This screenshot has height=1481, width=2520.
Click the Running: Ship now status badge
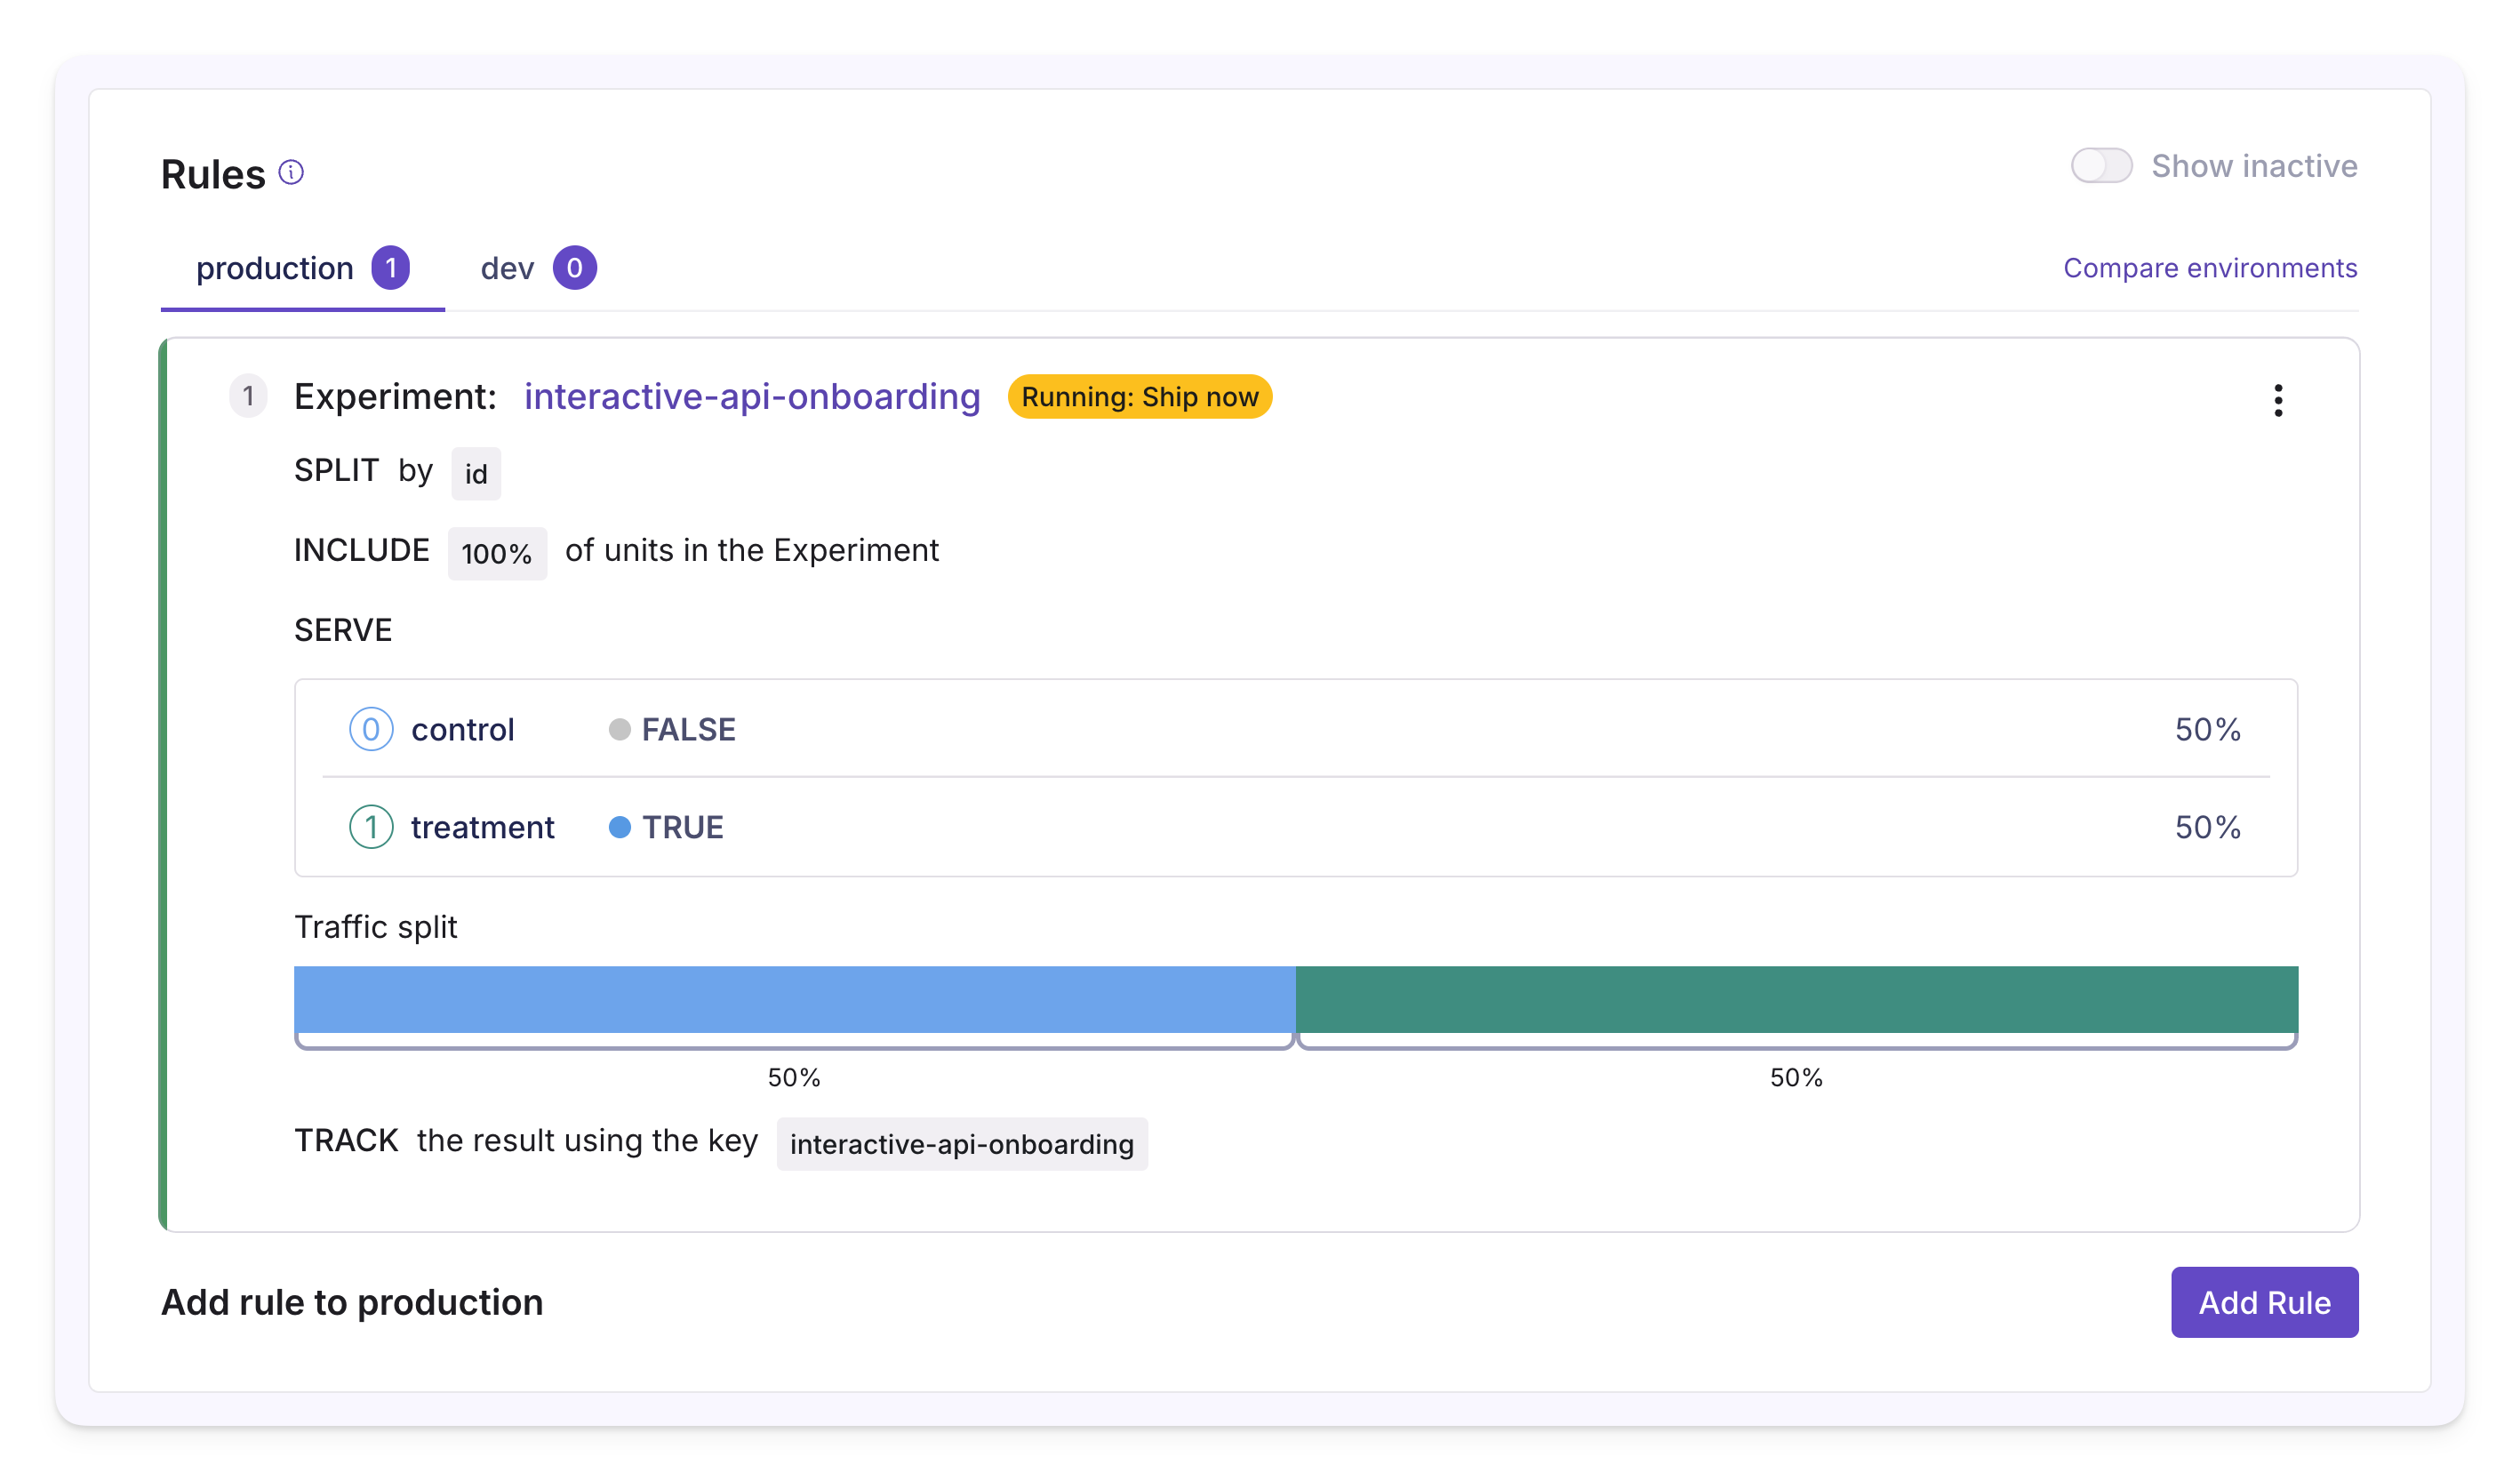(x=1139, y=397)
